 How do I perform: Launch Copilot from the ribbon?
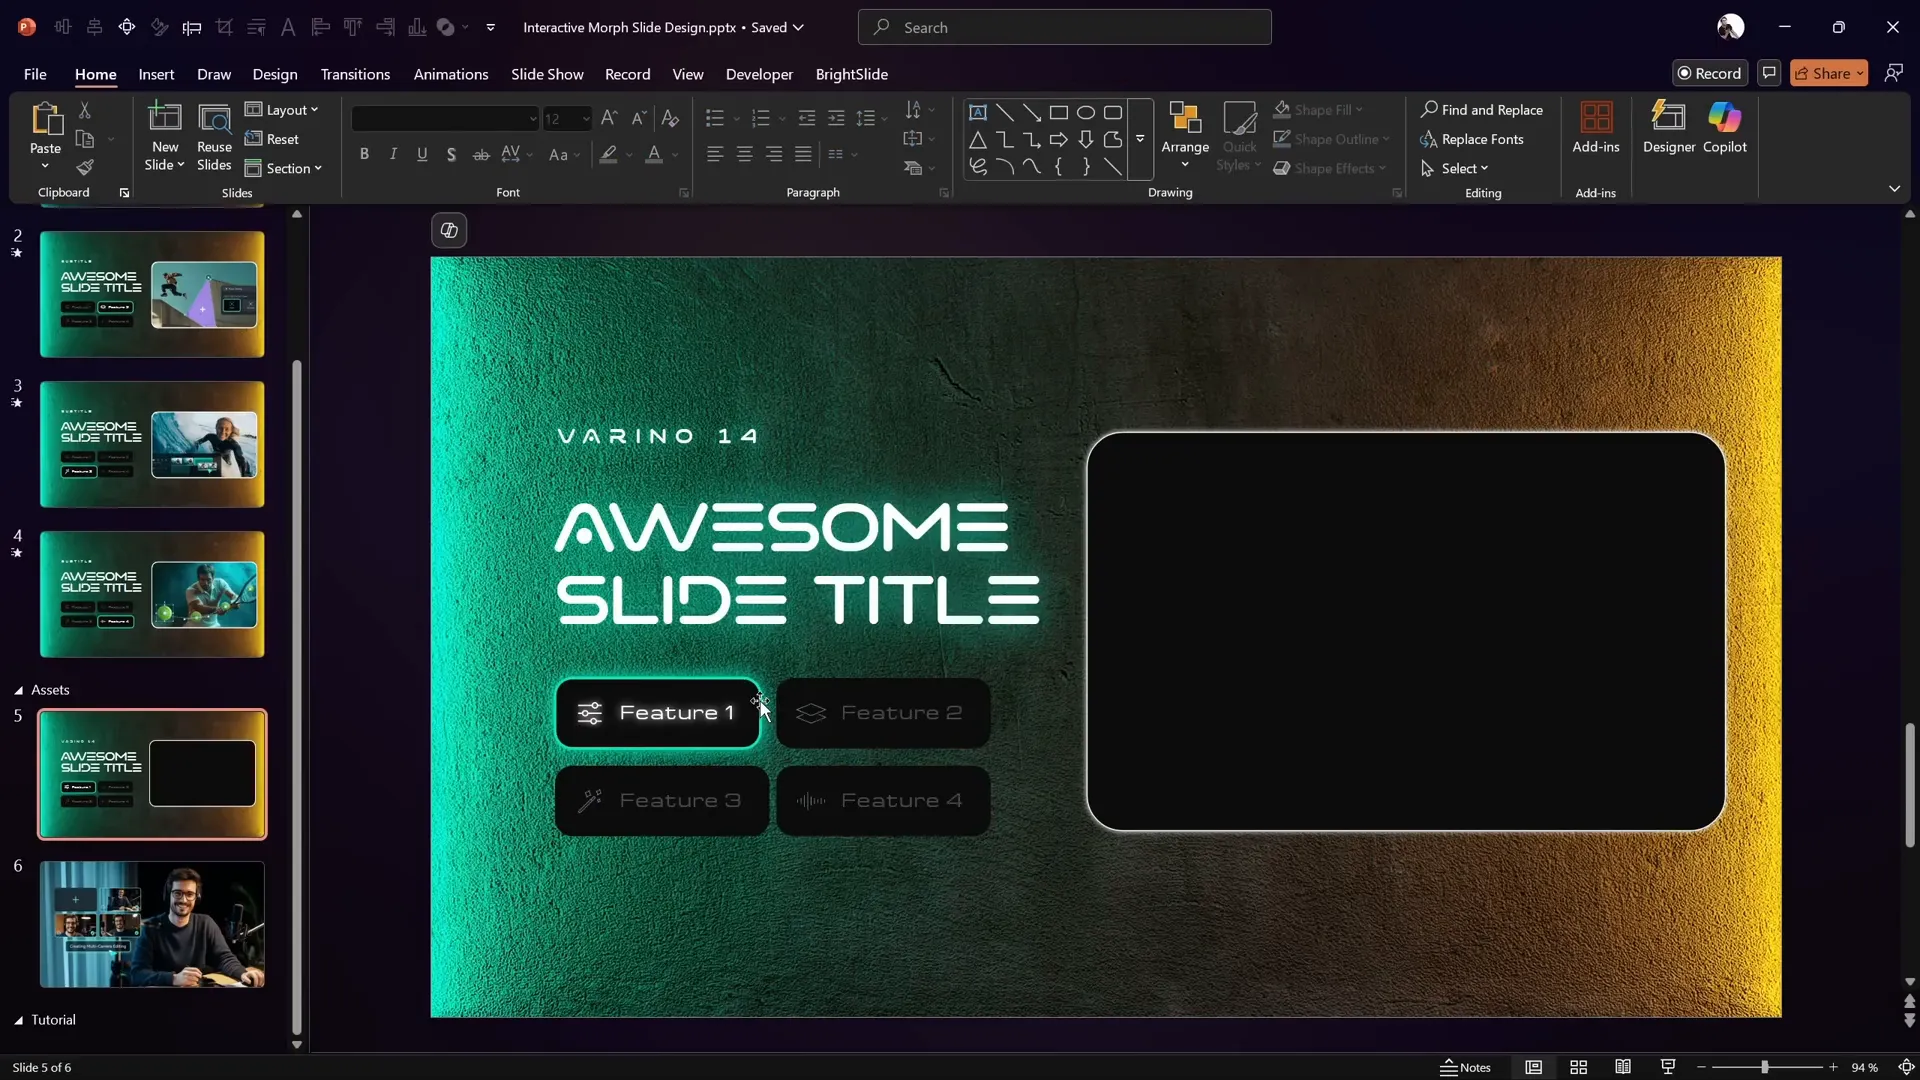[1724, 127]
